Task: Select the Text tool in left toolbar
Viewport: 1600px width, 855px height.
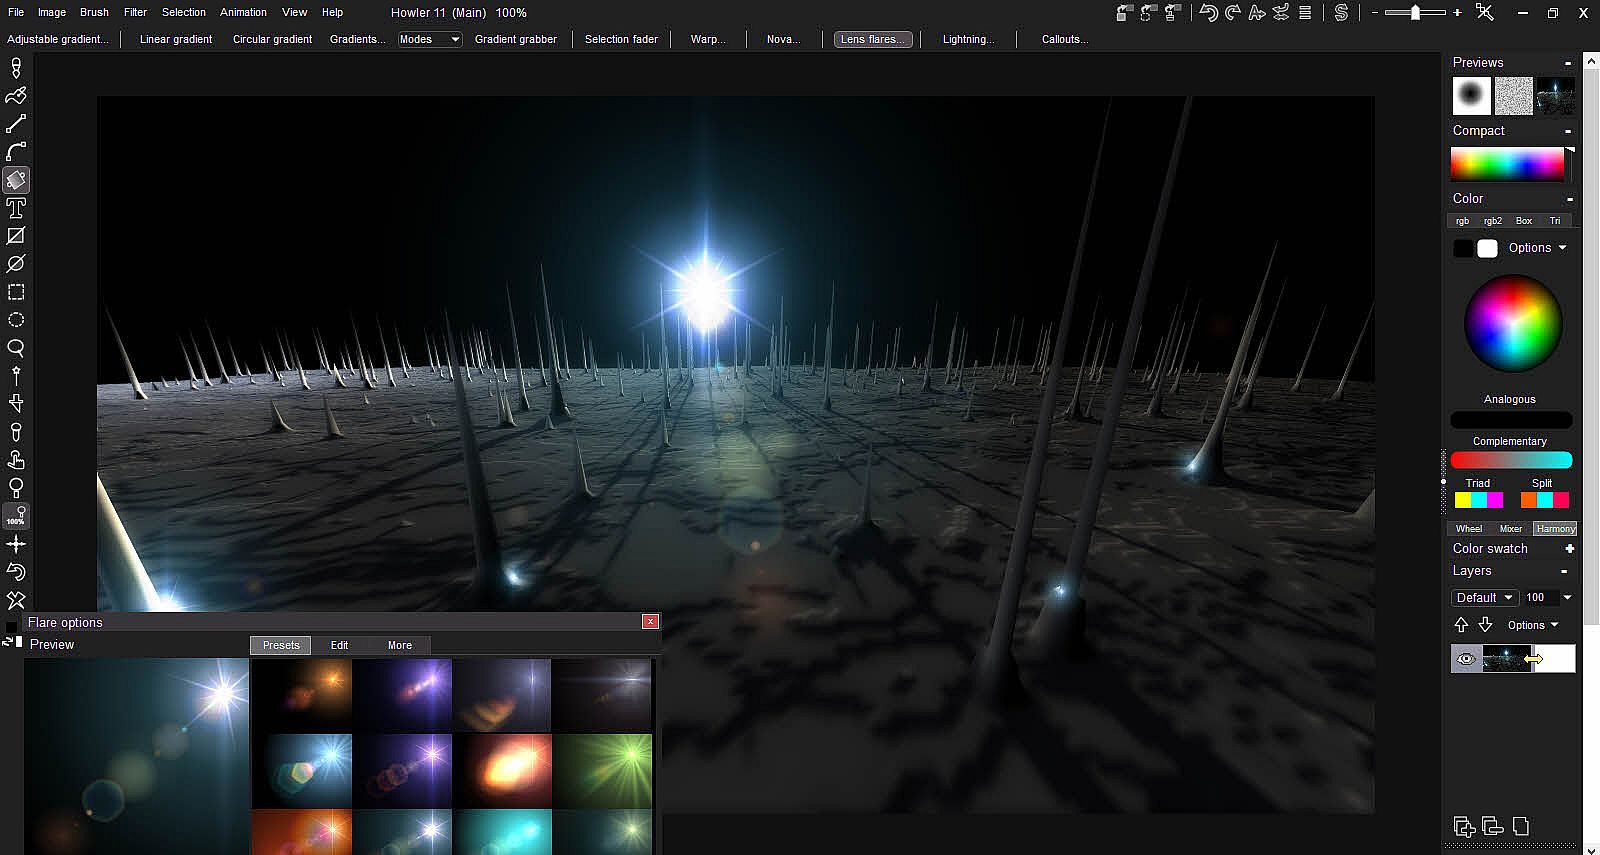Action: coord(16,208)
